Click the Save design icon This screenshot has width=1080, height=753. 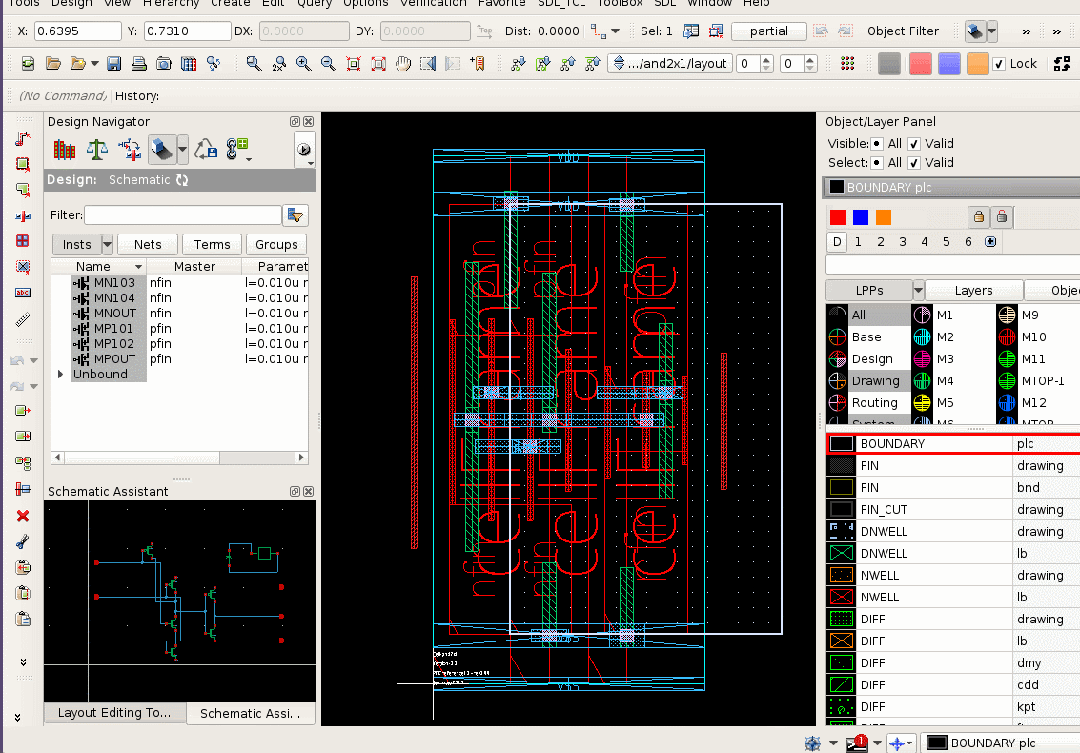[x=114, y=64]
